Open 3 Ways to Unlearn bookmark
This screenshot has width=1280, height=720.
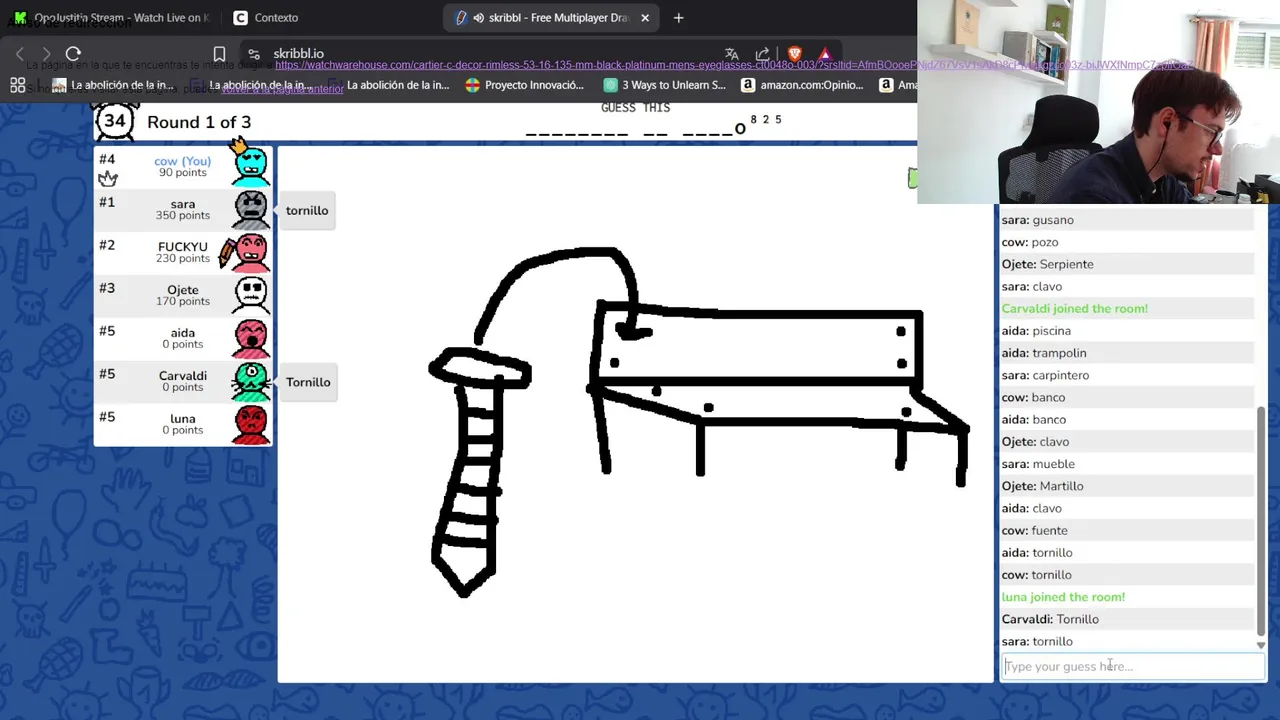pos(664,85)
